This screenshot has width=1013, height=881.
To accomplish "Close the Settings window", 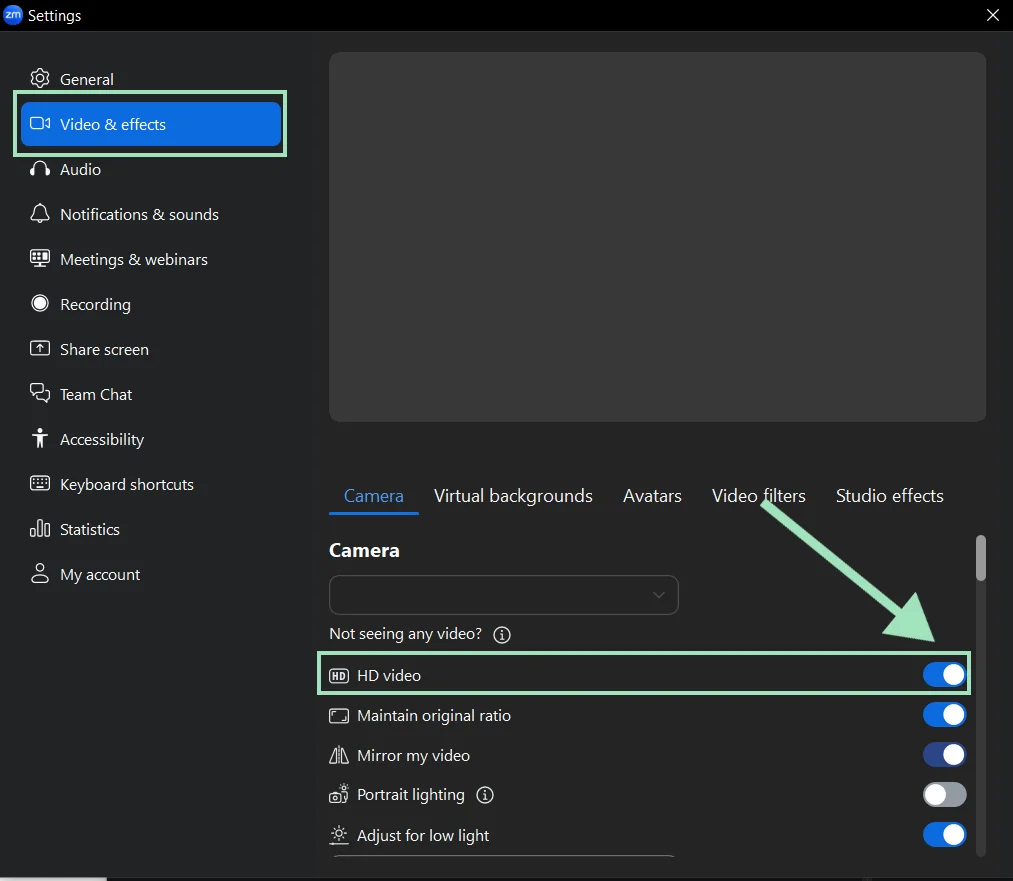I will [992, 15].
